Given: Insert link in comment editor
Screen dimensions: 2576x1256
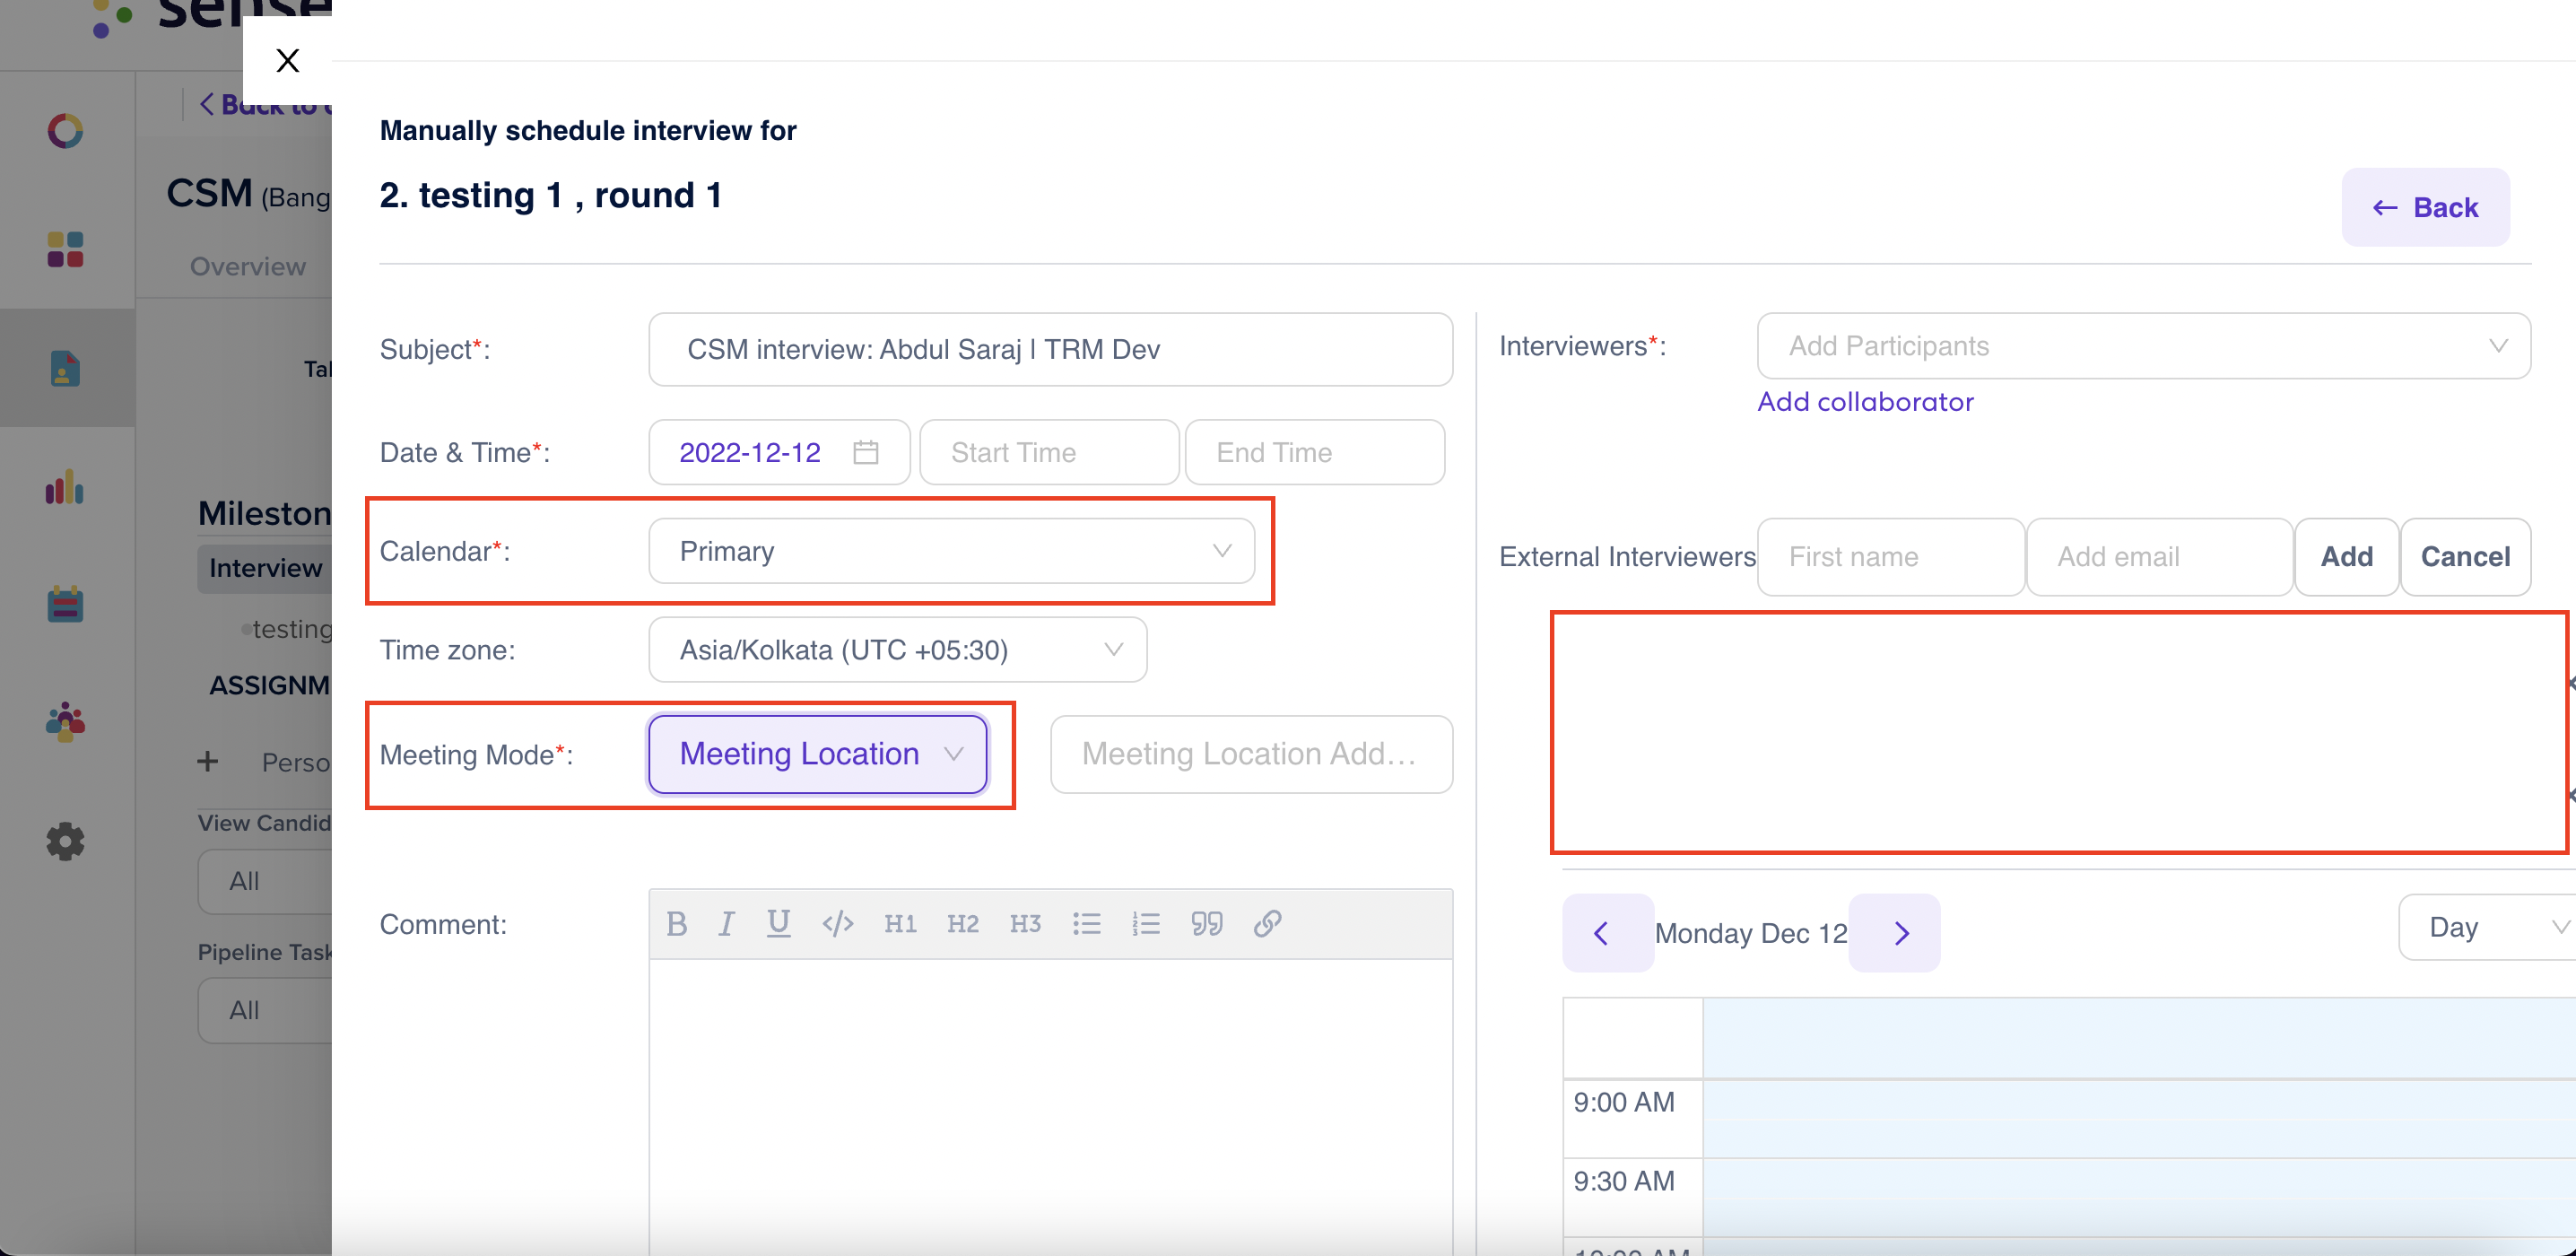Looking at the screenshot, I should coord(1268,924).
